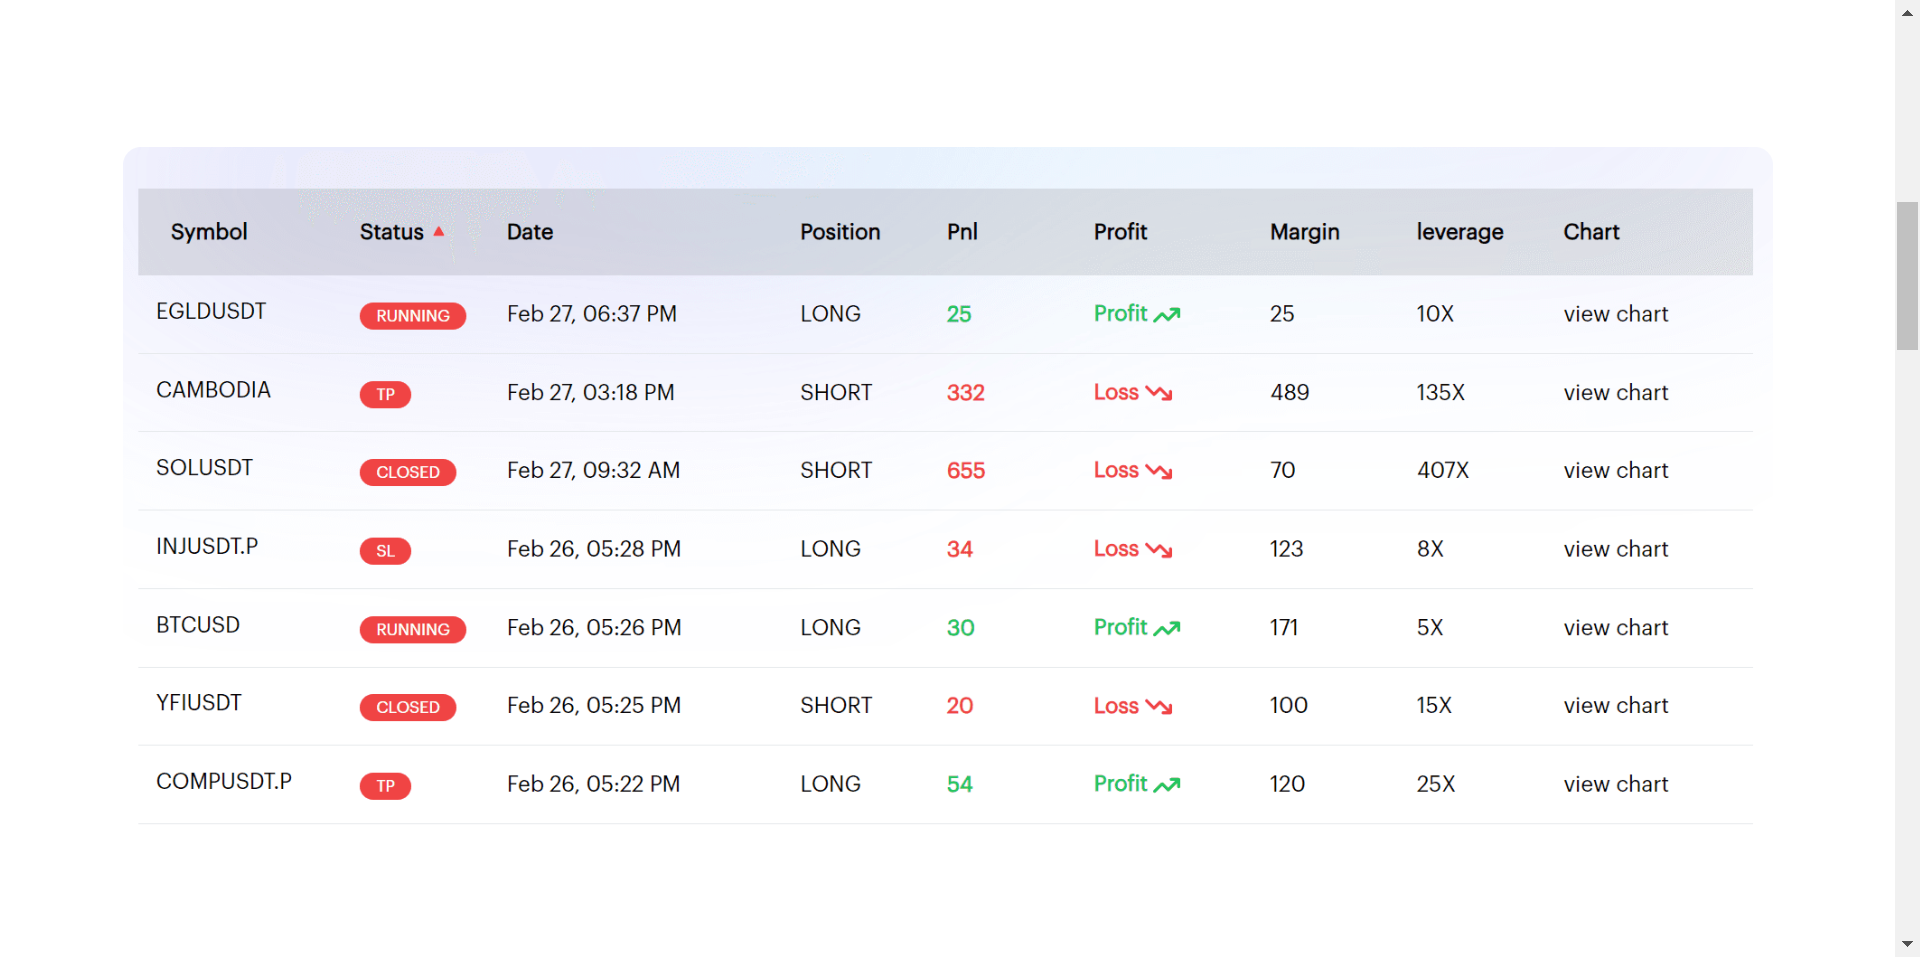
Task: Click SHORT position in SOLUSDT row
Action: pyautogui.click(x=836, y=471)
